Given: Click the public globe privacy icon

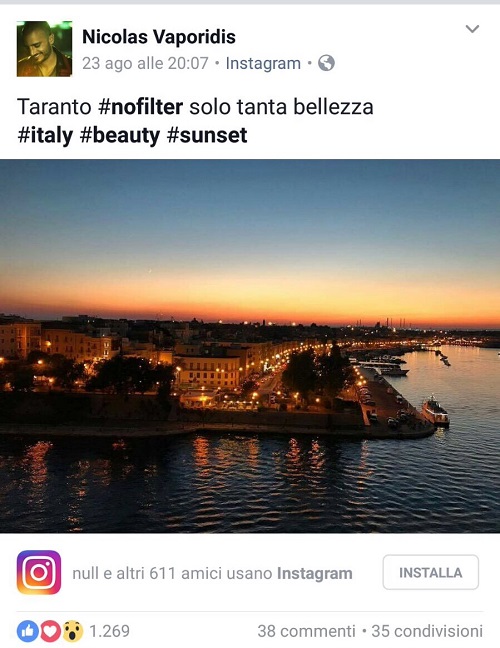Looking at the screenshot, I should click(x=326, y=63).
